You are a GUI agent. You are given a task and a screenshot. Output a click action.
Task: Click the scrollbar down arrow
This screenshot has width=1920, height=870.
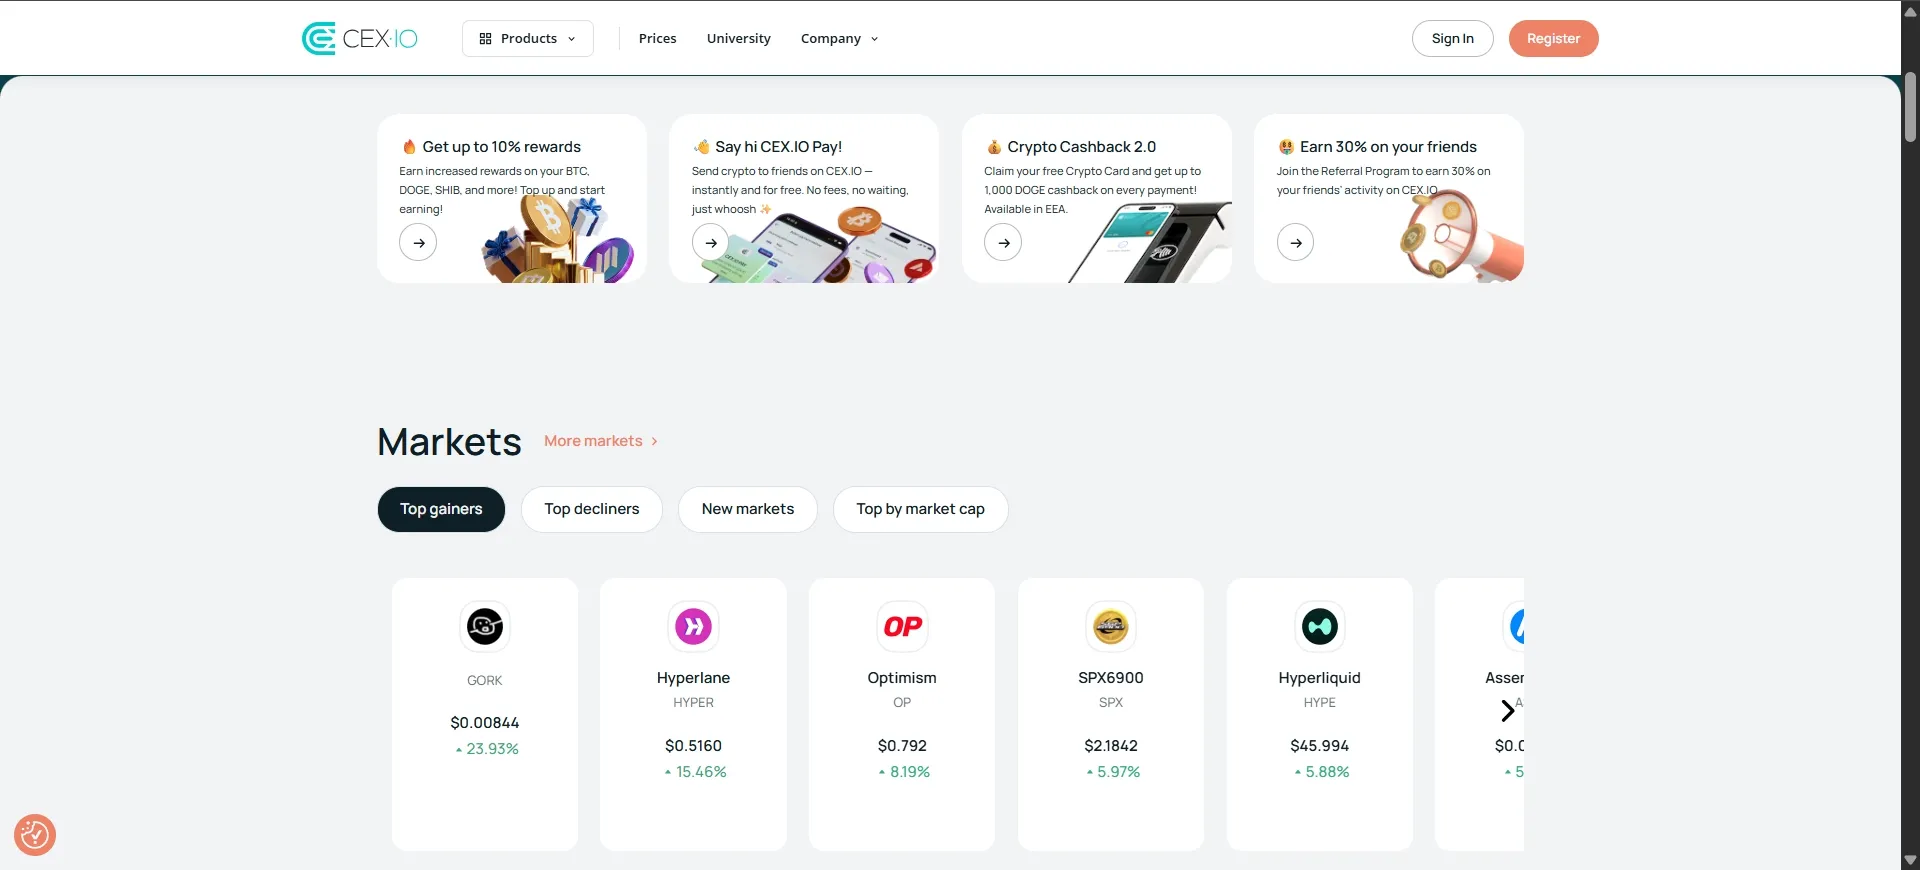(x=1910, y=860)
